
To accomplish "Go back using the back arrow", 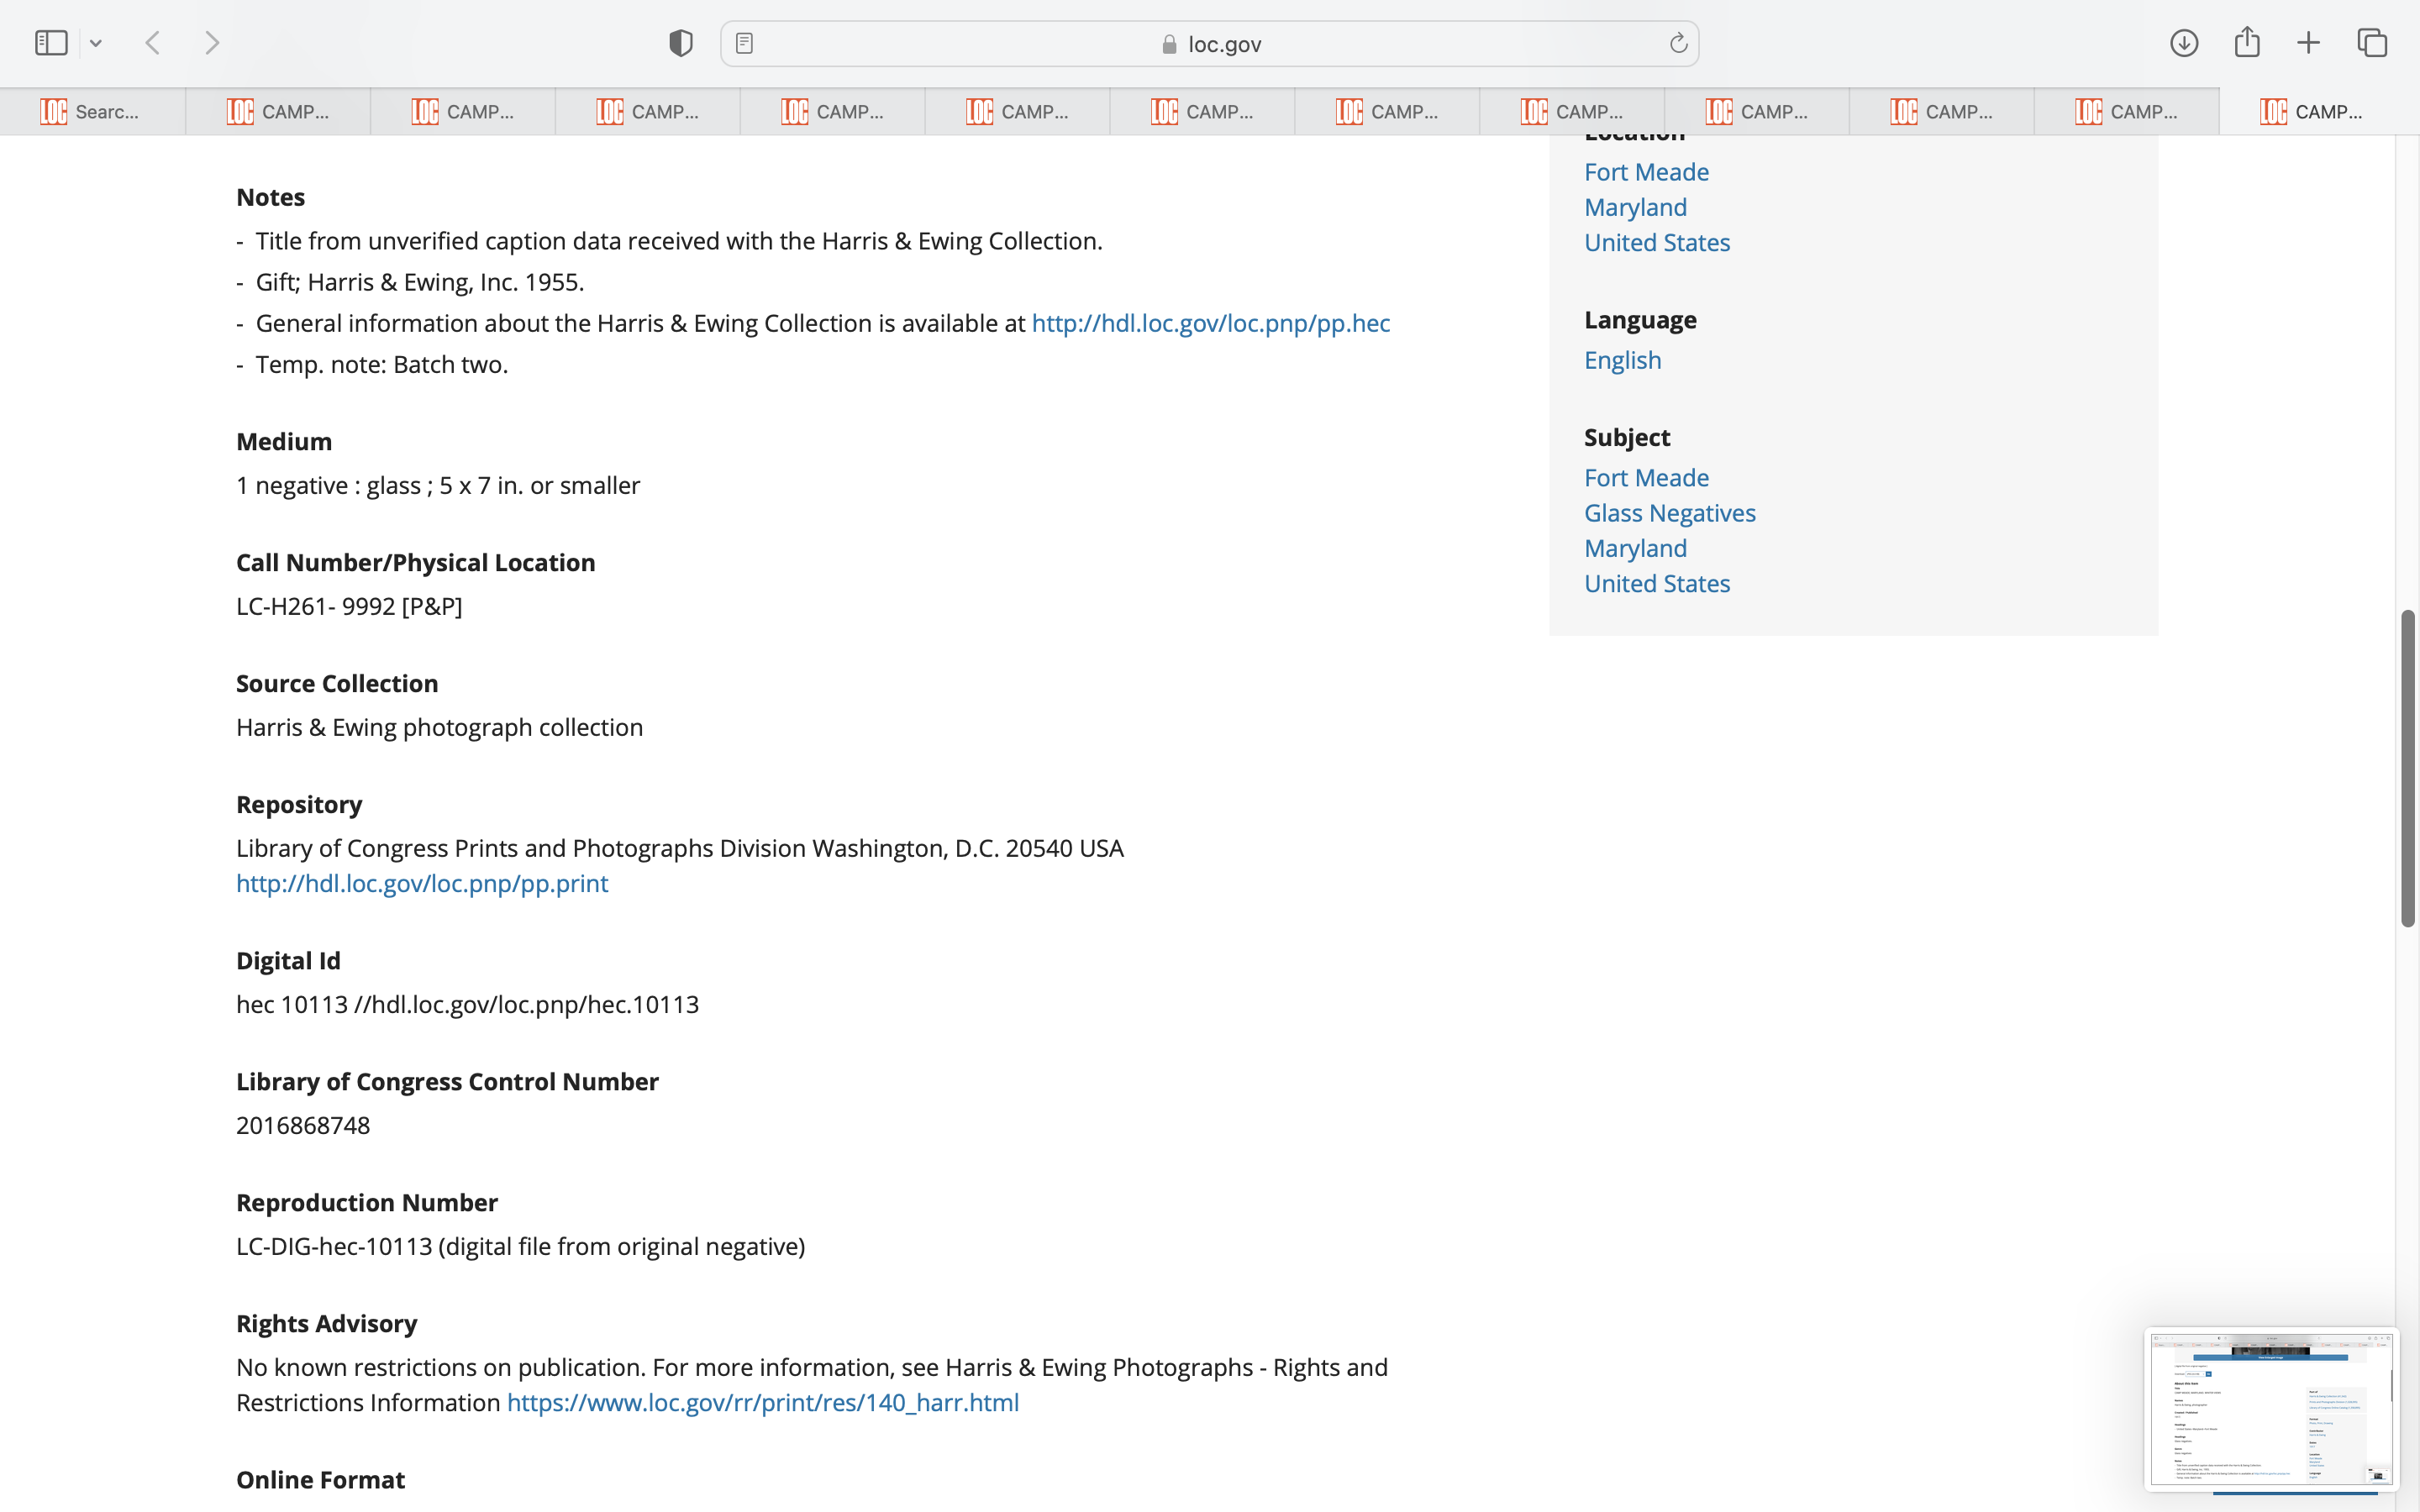I will [x=153, y=43].
